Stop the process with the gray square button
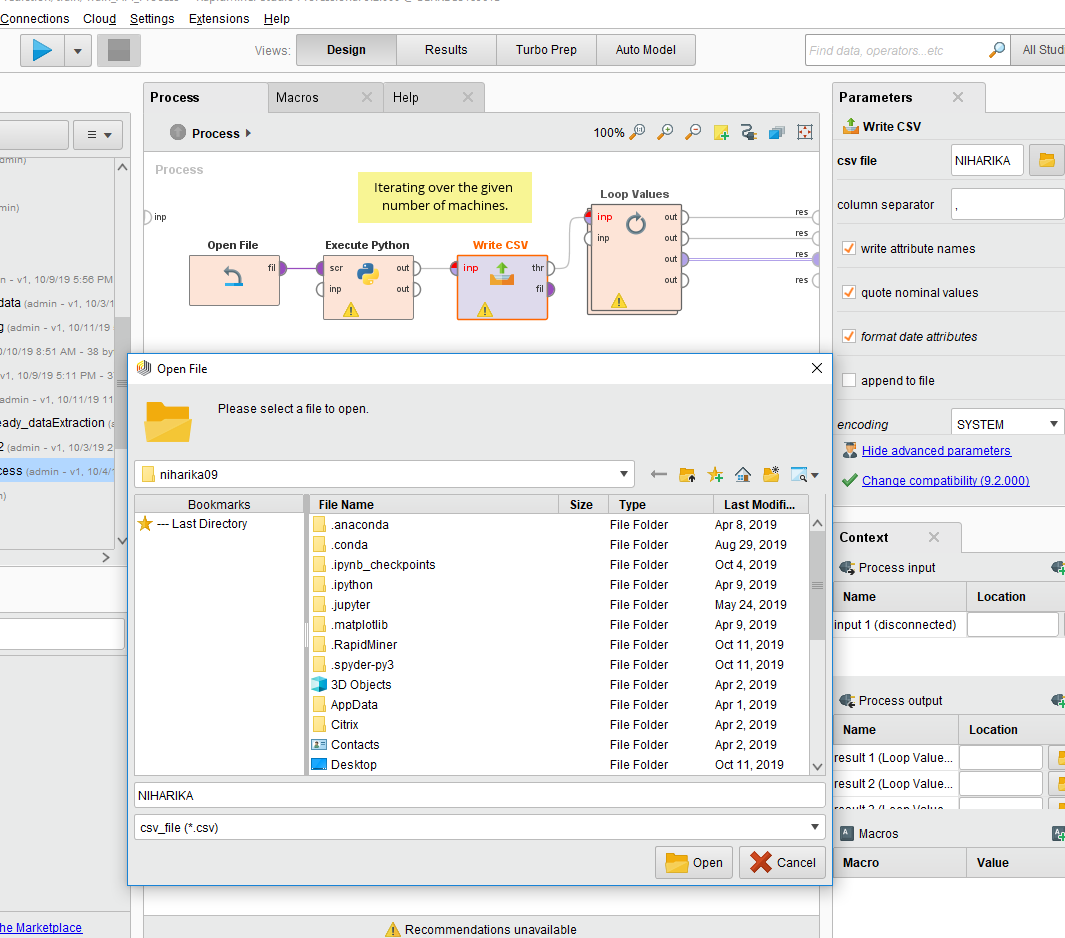1065x938 pixels. coord(119,50)
